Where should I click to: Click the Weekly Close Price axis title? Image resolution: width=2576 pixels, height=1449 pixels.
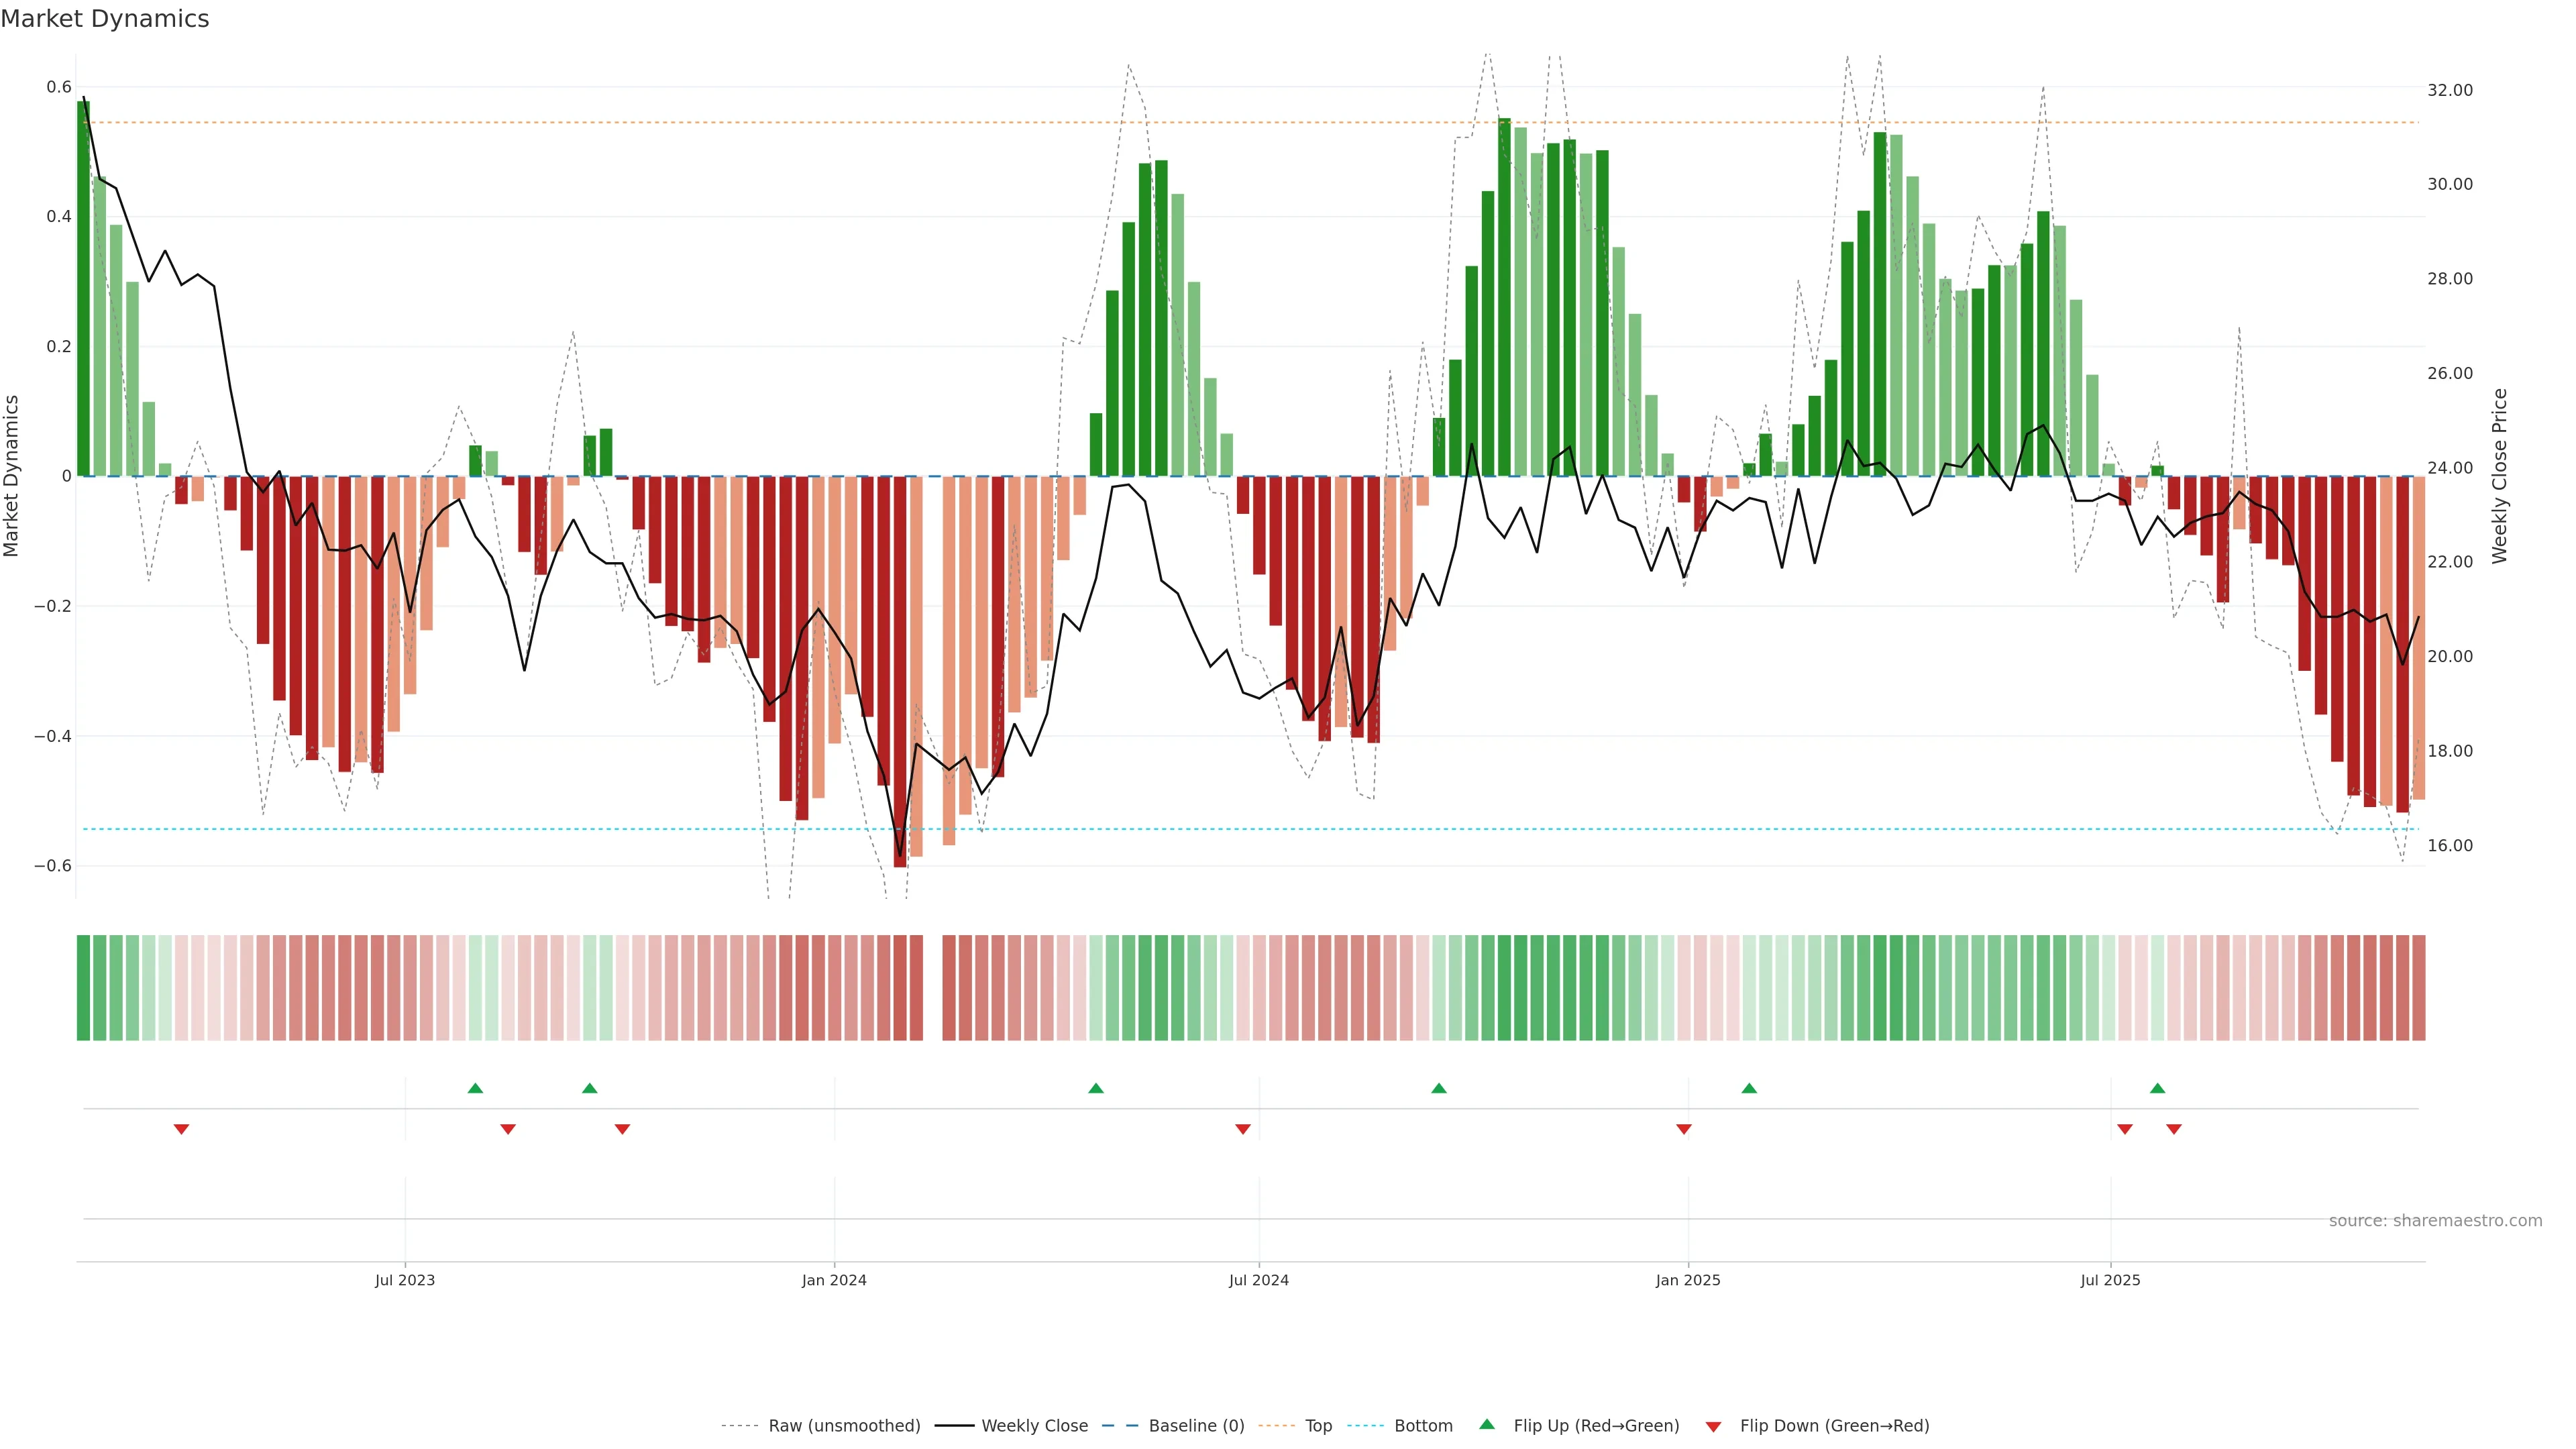2499,476
